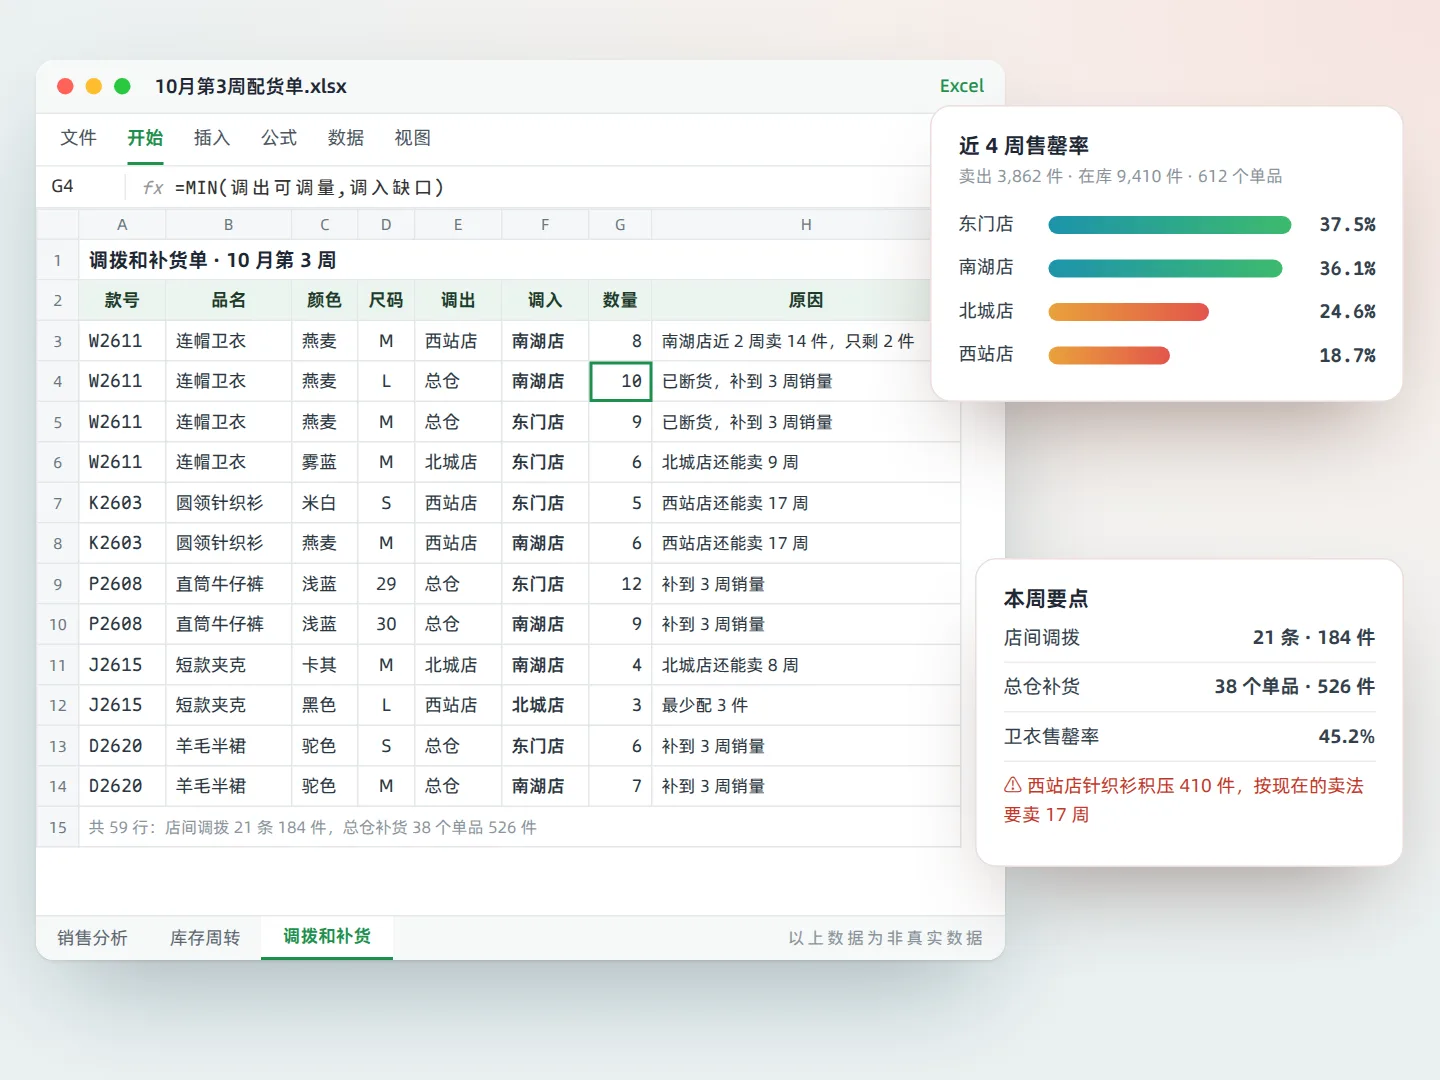Viewport: 1440px width, 1080px height.
Task: Click the warning icon beside 西站店针织衫积压
Action: click(x=1013, y=786)
